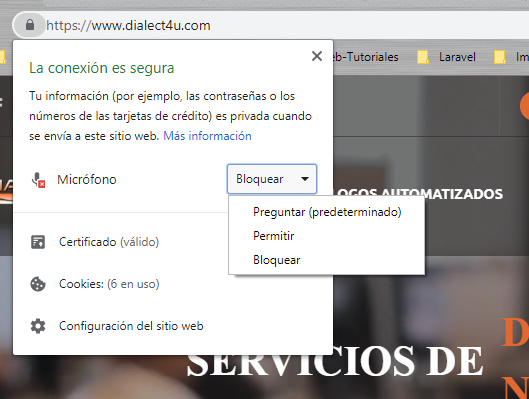The image size is (529, 399).
Task: Click the site settings gear icon
Action: [x=38, y=326]
